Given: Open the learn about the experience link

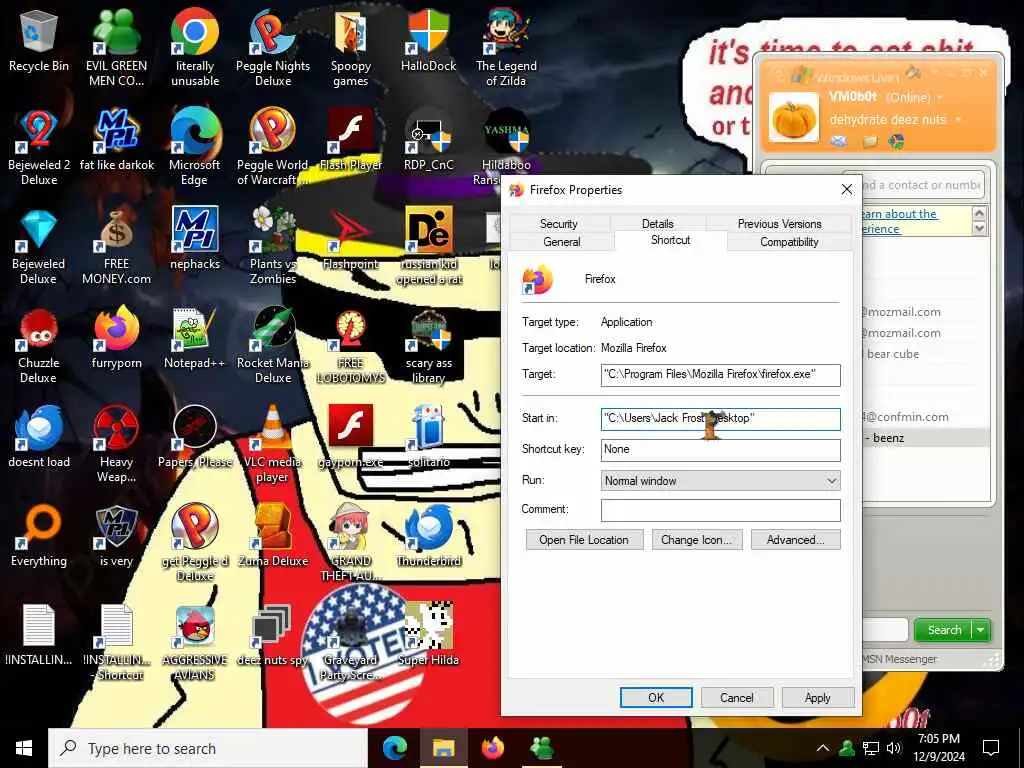Looking at the screenshot, I should (x=898, y=221).
